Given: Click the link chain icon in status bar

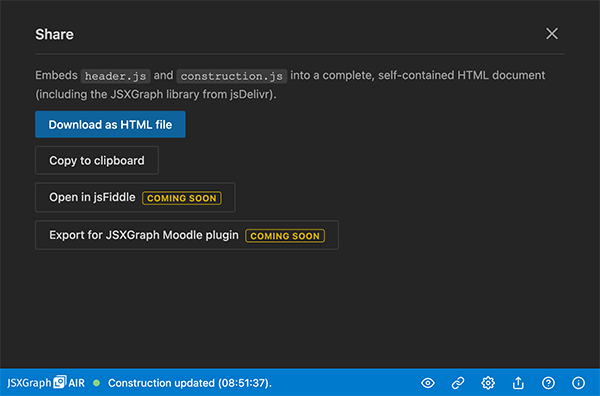Looking at the screenshot, I should 458,383.
